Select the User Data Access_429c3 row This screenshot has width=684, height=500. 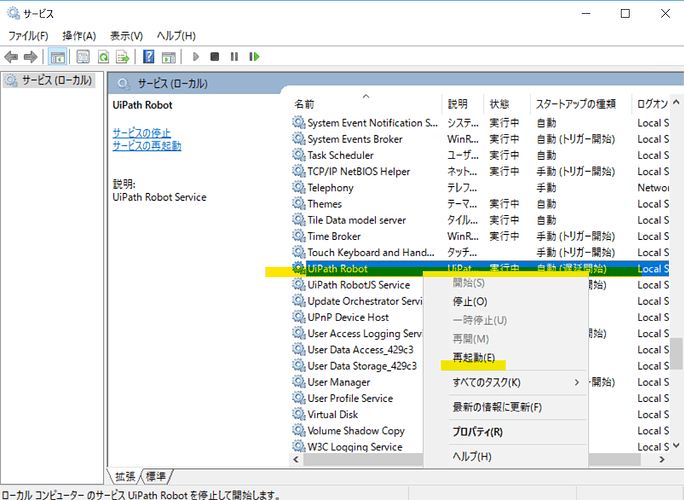pos(356,349)
